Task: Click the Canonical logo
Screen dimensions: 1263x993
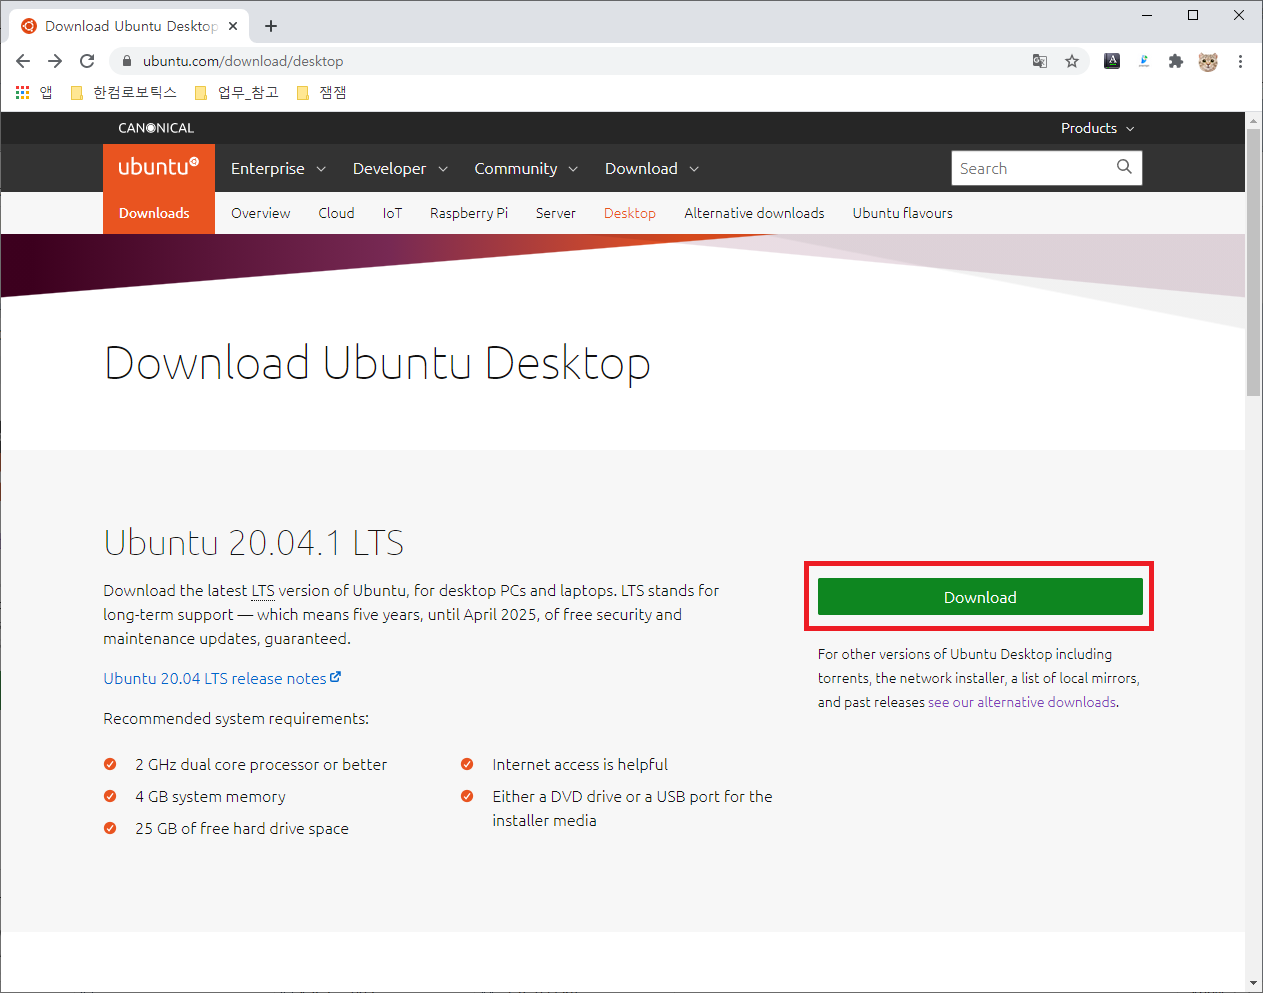Action: point(156,128)
